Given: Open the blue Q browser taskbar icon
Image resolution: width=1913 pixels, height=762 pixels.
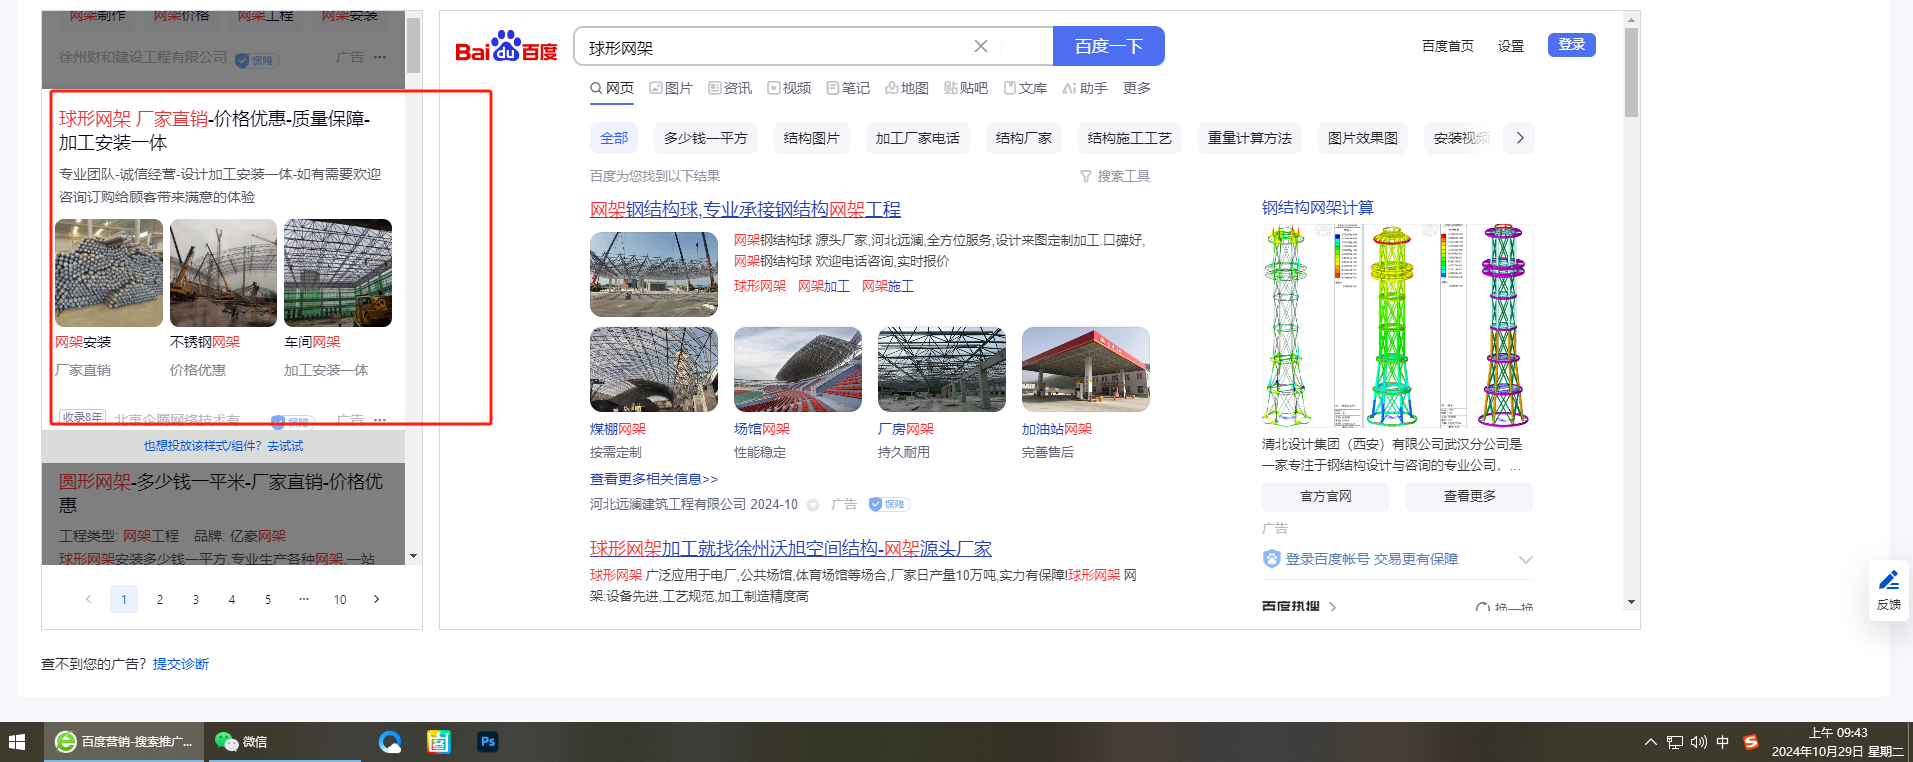Looking at the screenshot, I should click(x=390, y=742).
